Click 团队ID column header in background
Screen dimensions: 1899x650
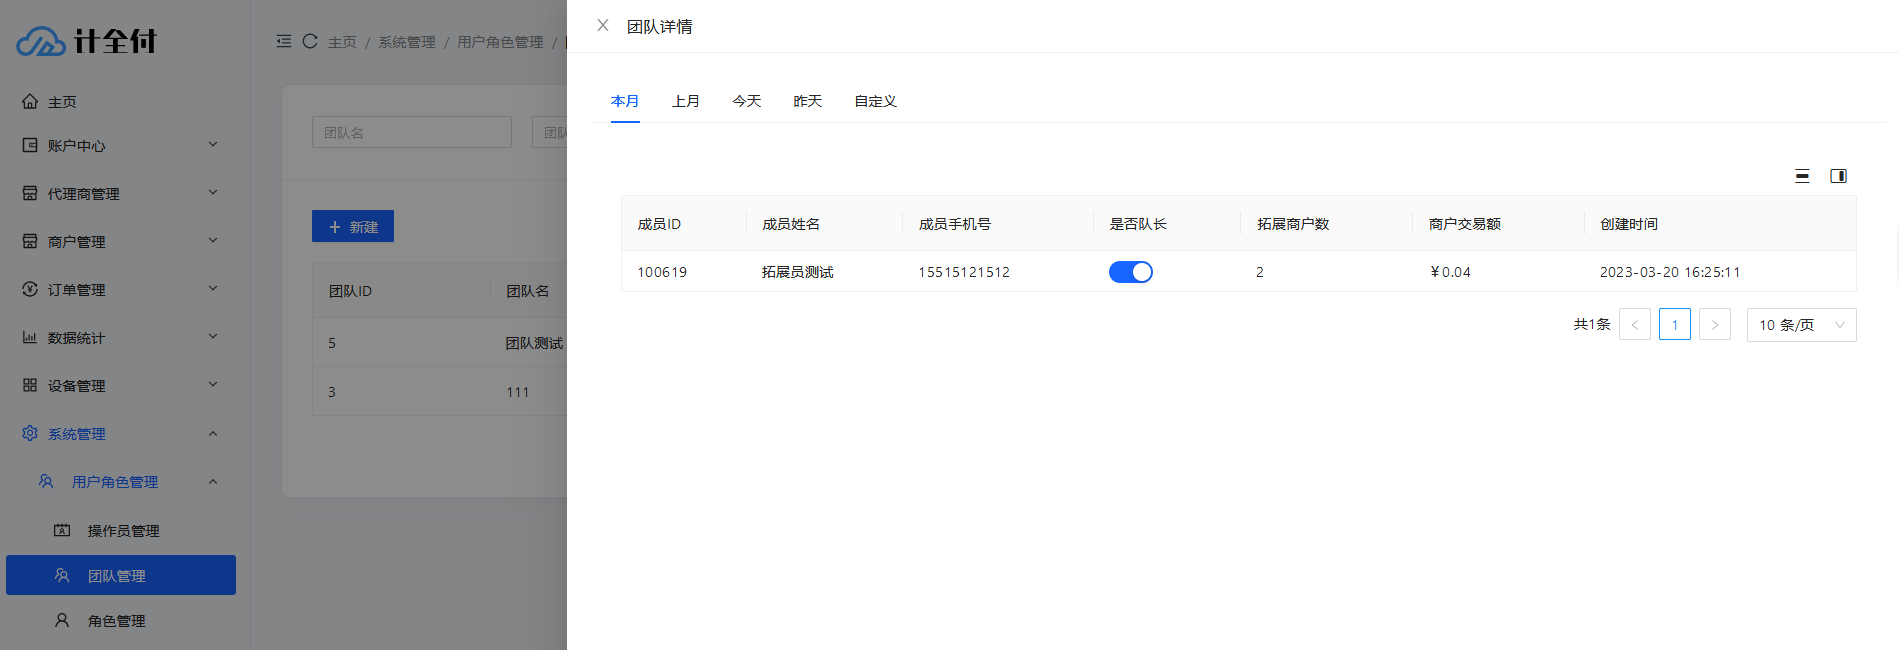point(350,291)
